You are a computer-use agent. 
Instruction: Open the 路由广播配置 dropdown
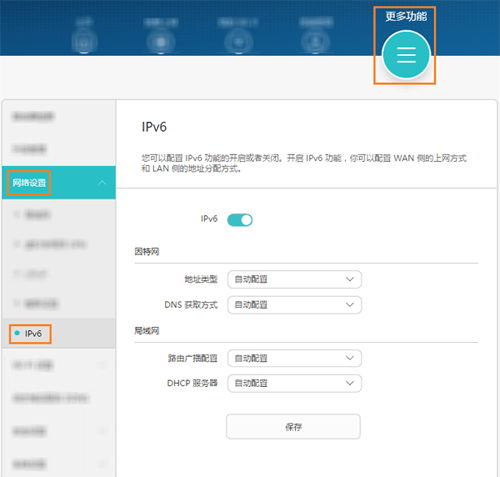tap(294, 358)
